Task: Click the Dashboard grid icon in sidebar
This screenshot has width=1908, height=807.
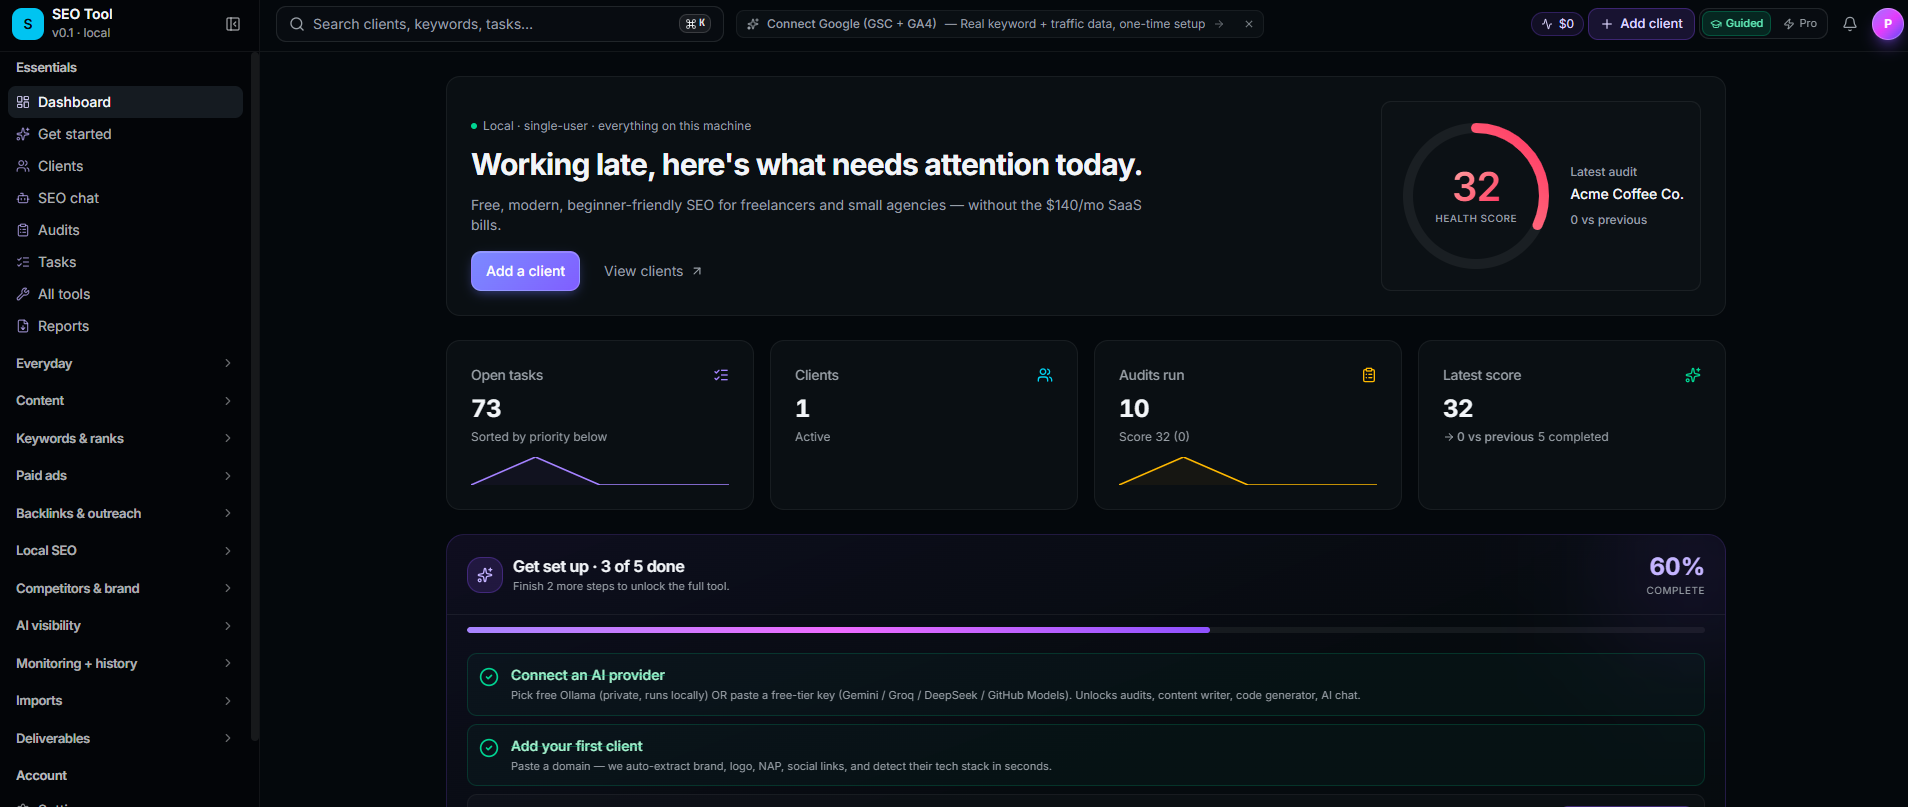Action: (23, 102)
